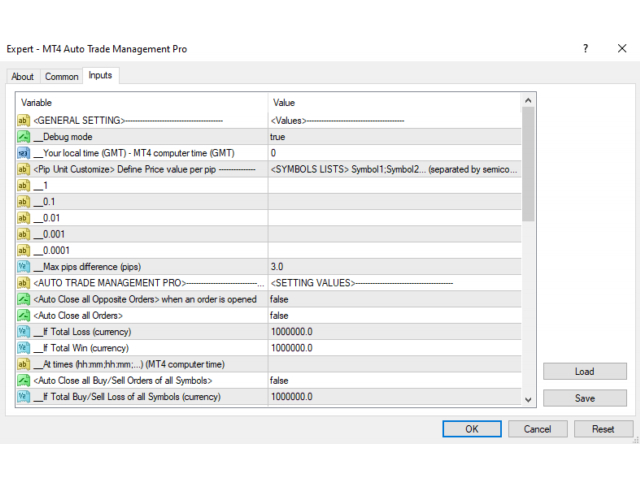Select the '<SETTING VALUES>' value cell
640x480 pixels.
[x=395, y=283]
